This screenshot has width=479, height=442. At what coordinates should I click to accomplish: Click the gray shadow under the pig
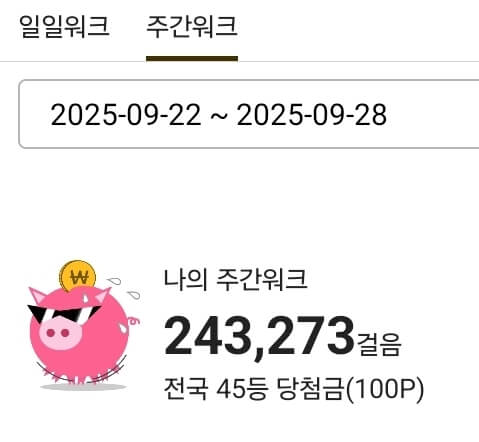(83, 387)
